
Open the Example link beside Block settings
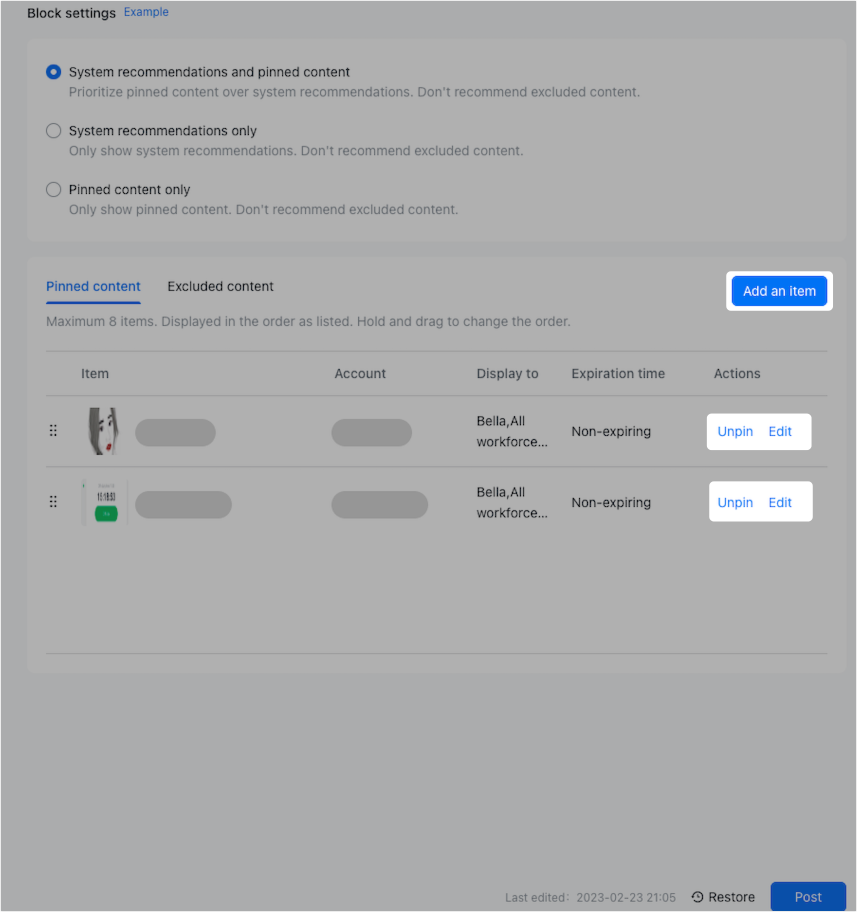click(146, 12)
